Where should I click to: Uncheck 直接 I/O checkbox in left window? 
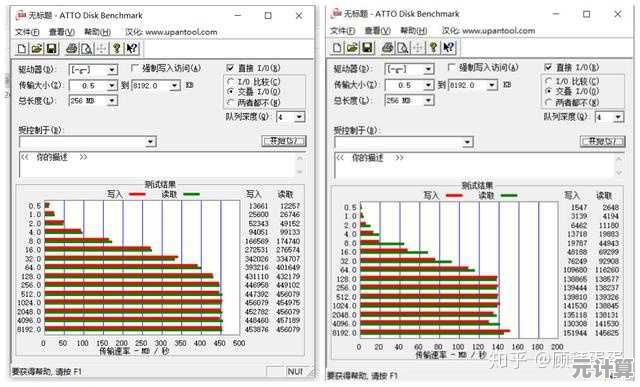(x=230, y=68)
